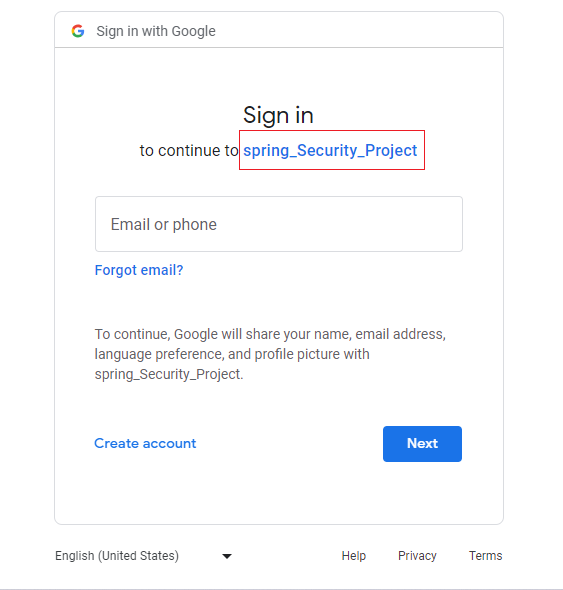Click the 'to continue to' text
The width and height of the screenshot is (563, 590).
click(x=189, y=151)
